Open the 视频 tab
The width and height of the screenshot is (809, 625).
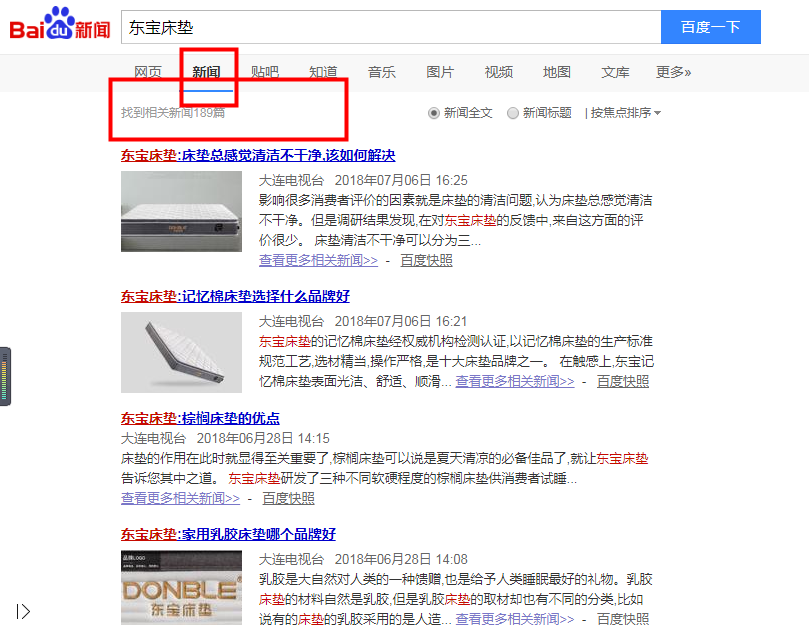click(x=499, y=72)
